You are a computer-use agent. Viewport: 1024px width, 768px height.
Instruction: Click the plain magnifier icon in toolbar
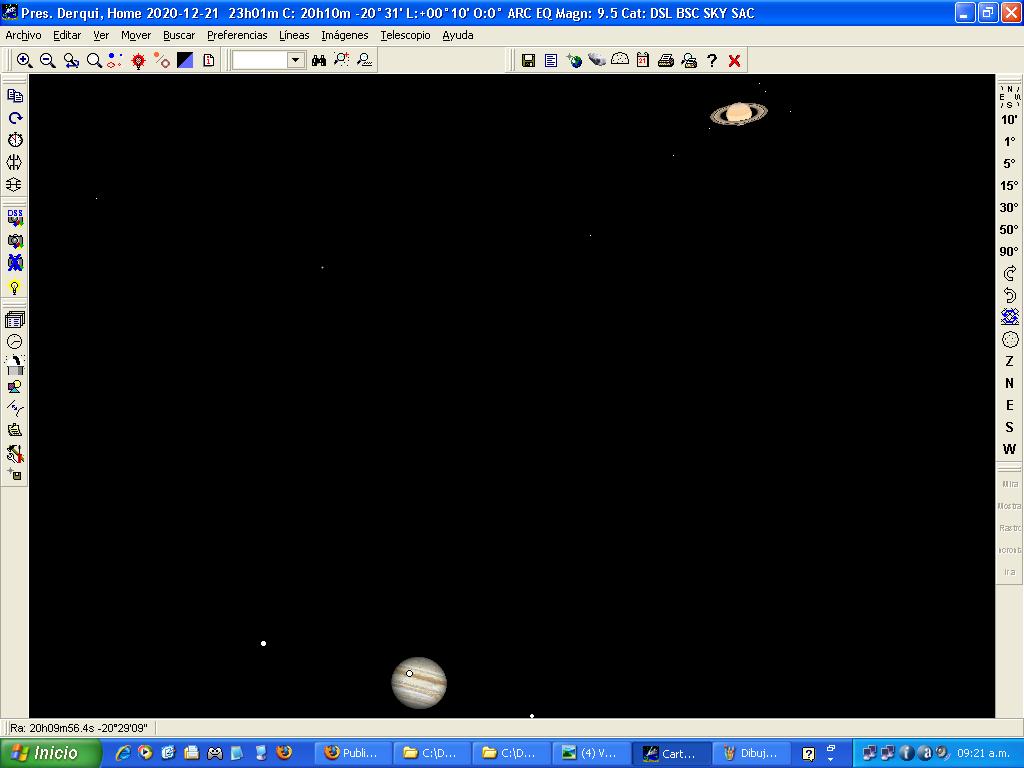(x=94, y=60)
